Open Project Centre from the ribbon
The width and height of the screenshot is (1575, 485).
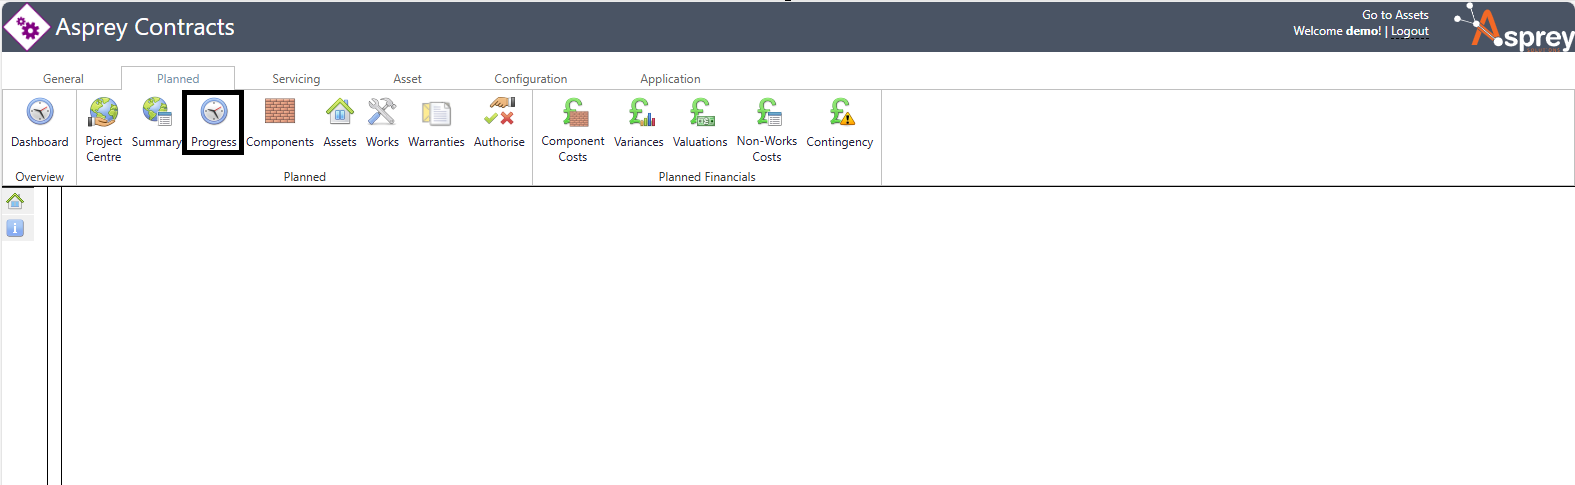point(103,112)
